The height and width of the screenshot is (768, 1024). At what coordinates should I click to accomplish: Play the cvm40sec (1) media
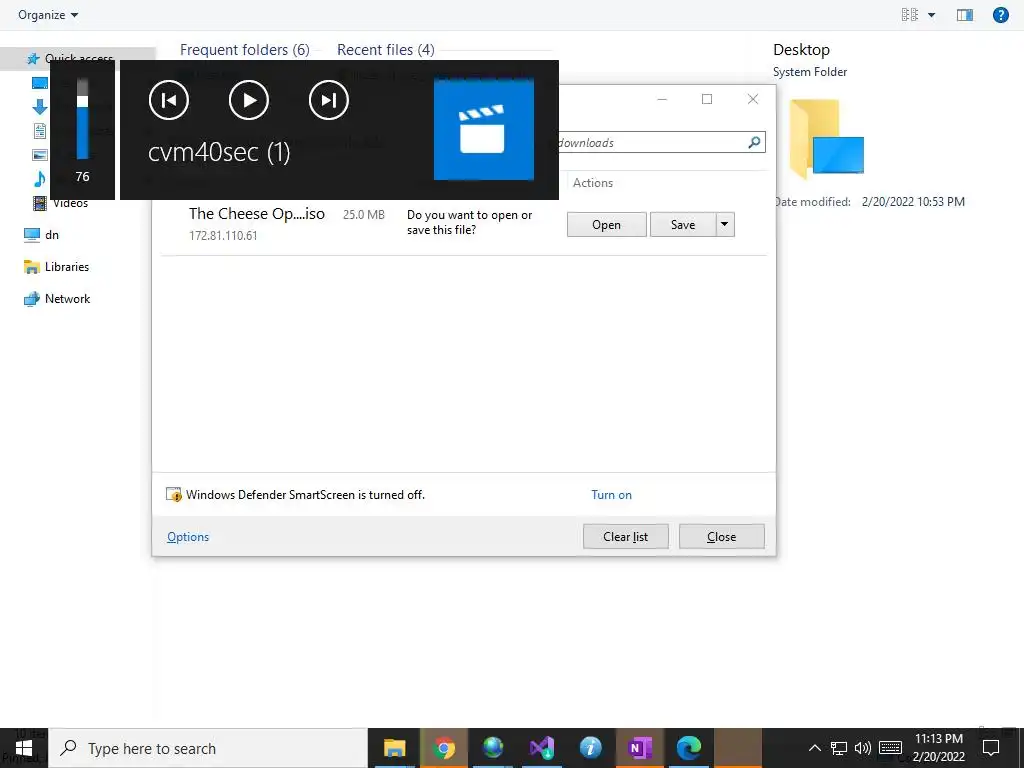249,100
